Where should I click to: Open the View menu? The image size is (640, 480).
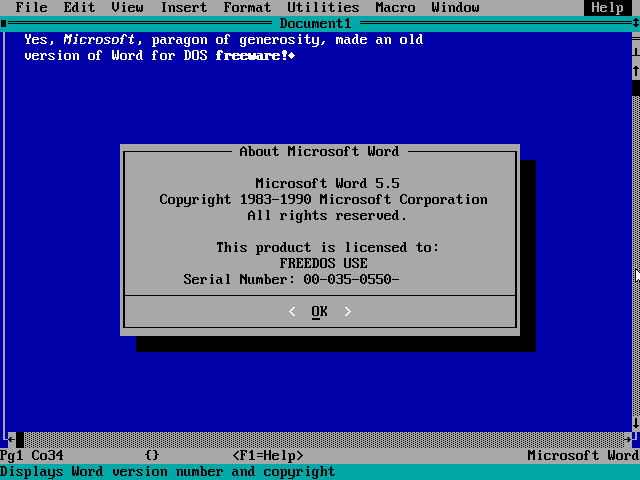click(127, 7)
